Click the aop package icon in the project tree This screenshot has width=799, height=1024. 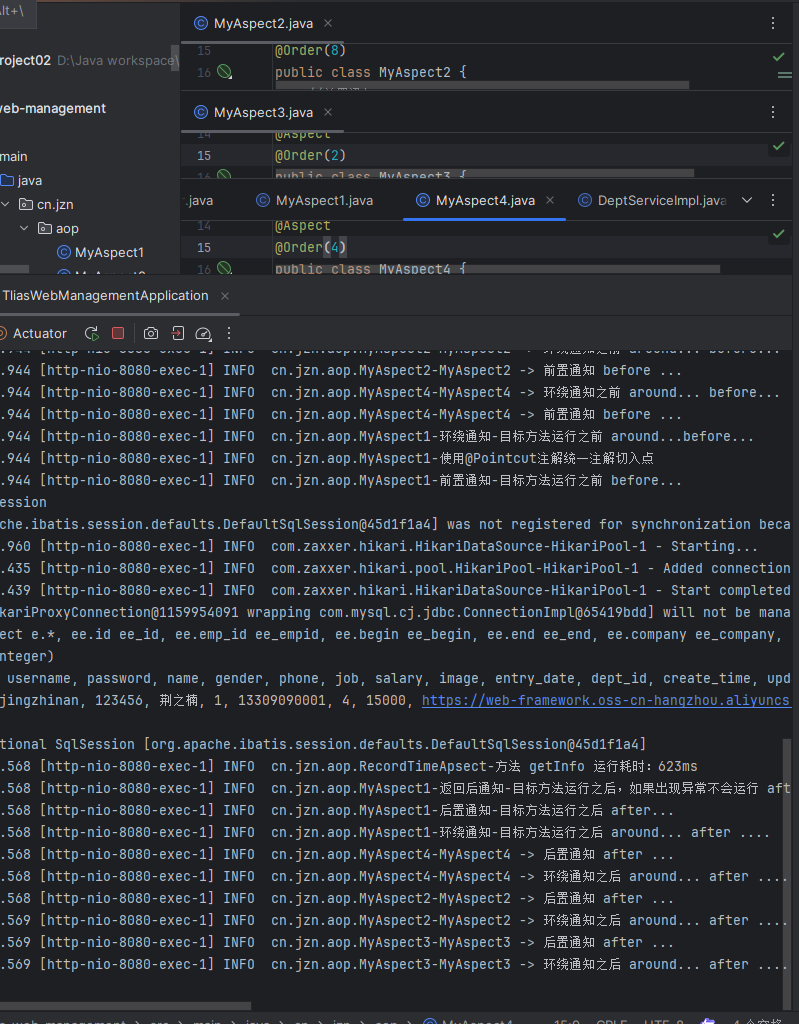(x=45, y=229)
